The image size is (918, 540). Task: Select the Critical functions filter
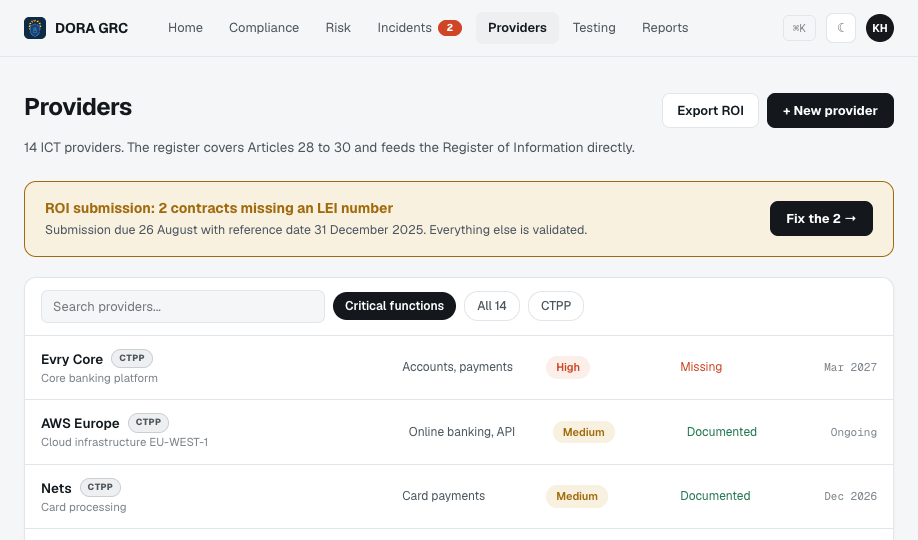pyautogui.click(x=394, y=306)
